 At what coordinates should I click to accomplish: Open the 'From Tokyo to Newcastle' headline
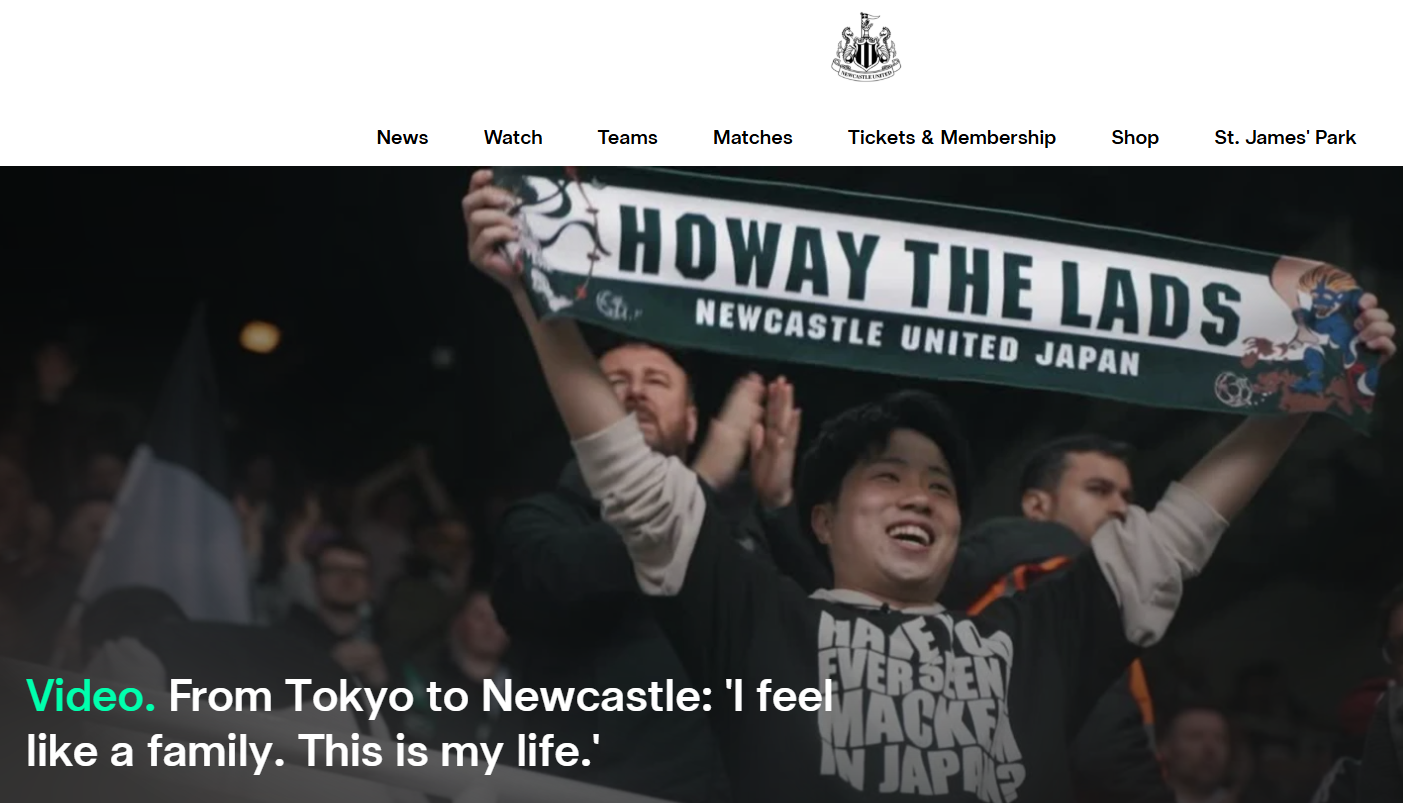(x=501, y=695)
